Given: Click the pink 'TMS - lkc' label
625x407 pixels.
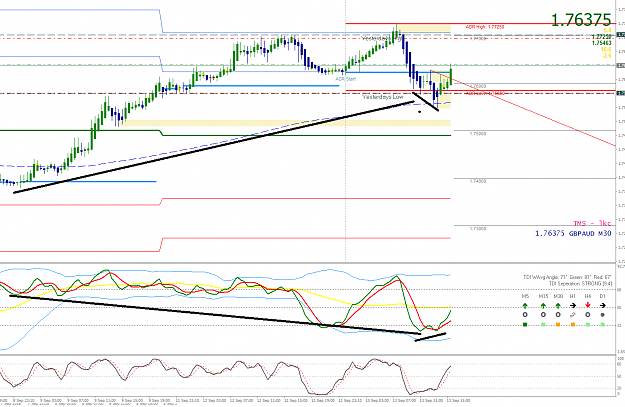Looking at the screenshot, I should click(x=592, y=224).
